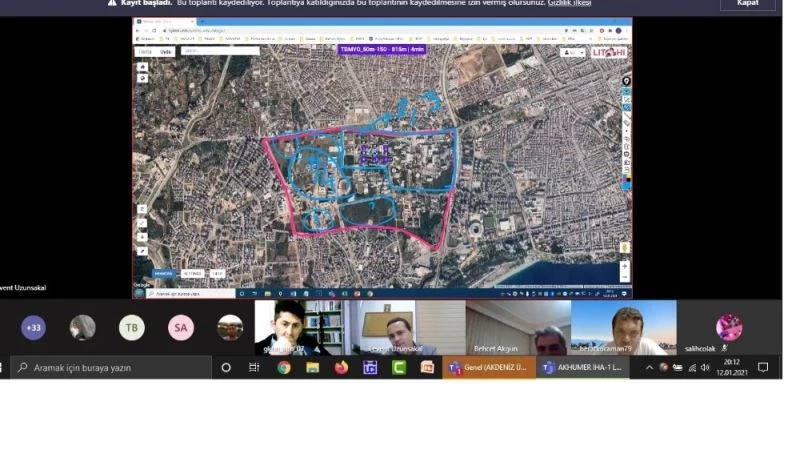Click the green app icon on taskbar
The image size is (800, 450).
tap(399, 368)
